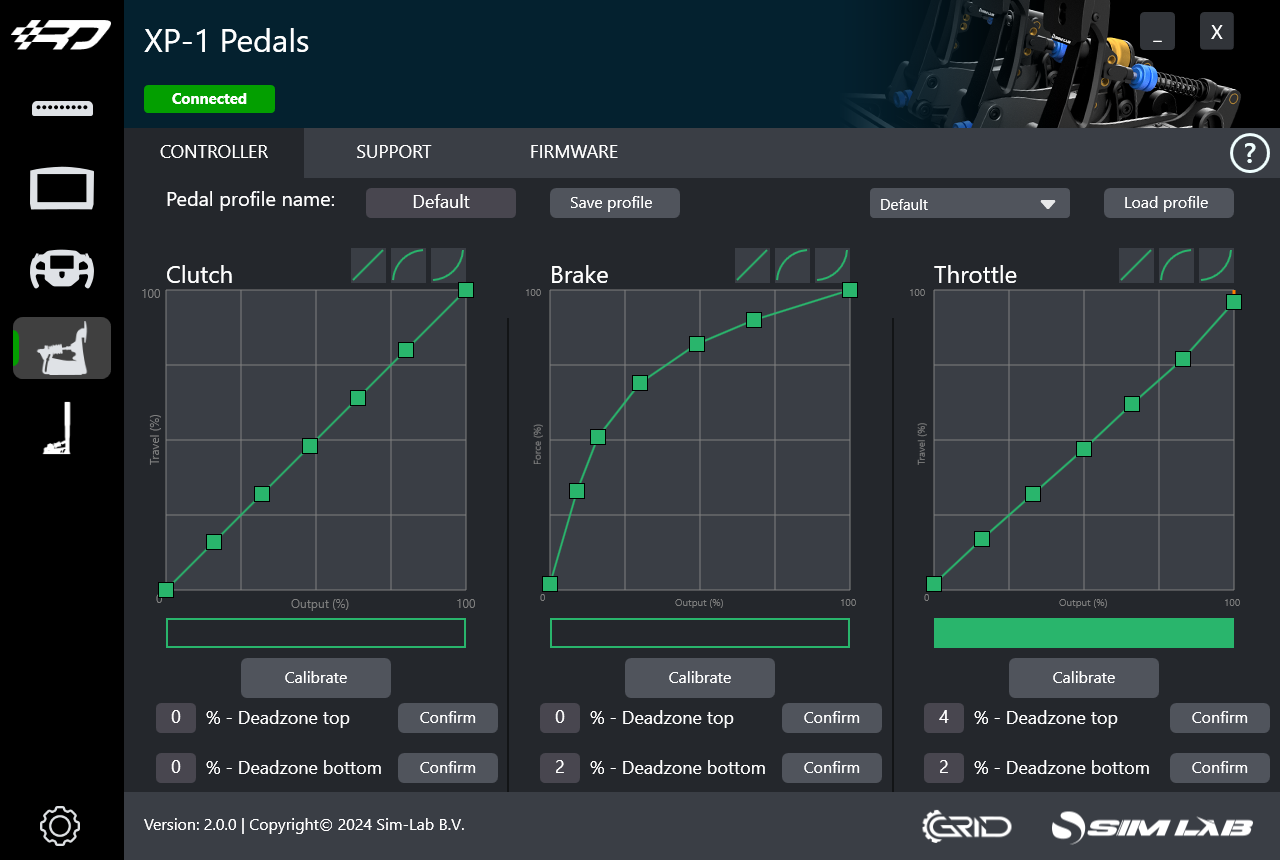Switch to the SUPPORT tab
Screen dimensions: 1280x860
(393, 152)
